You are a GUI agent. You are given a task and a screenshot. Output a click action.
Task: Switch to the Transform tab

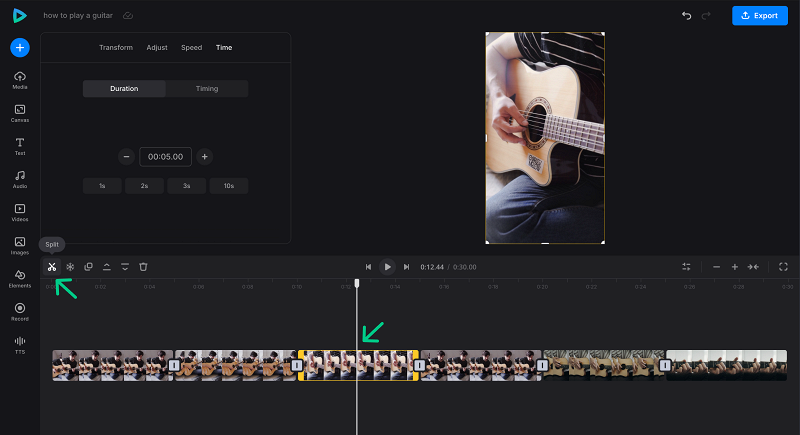pos(116,47)
